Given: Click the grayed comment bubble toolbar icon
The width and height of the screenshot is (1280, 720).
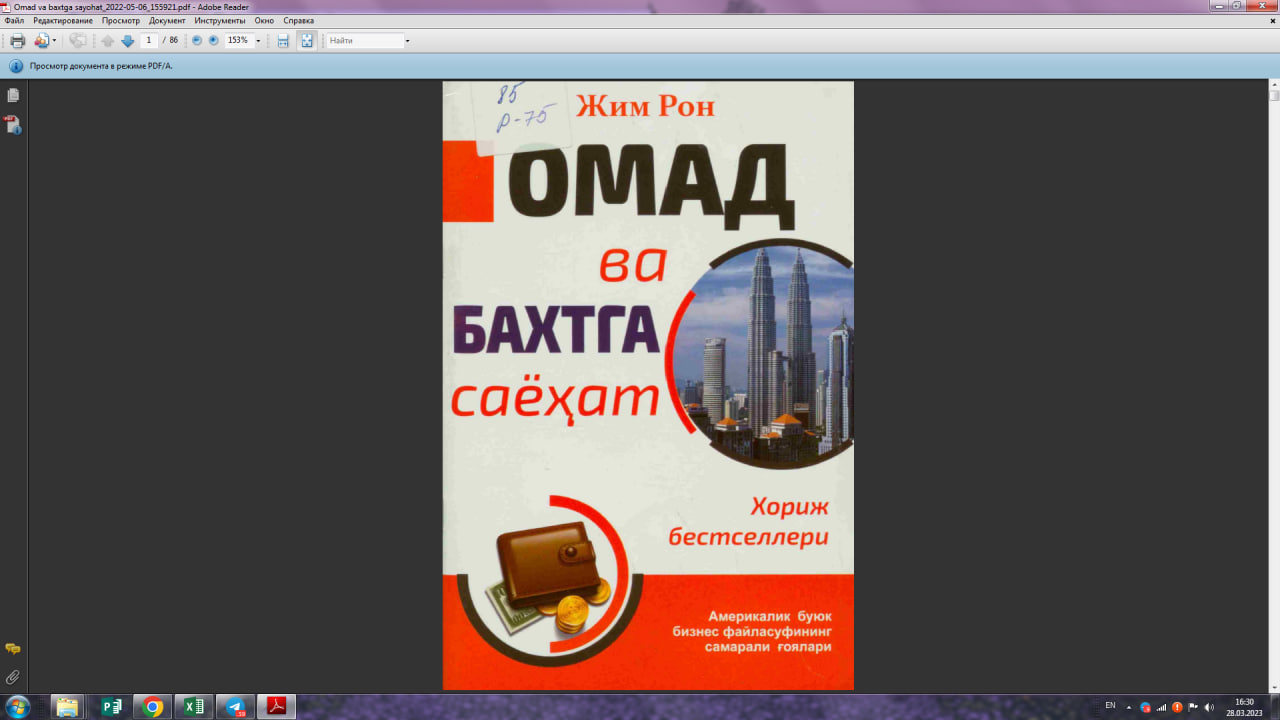Looking at the screenshot, I should (x=77, y=41).
